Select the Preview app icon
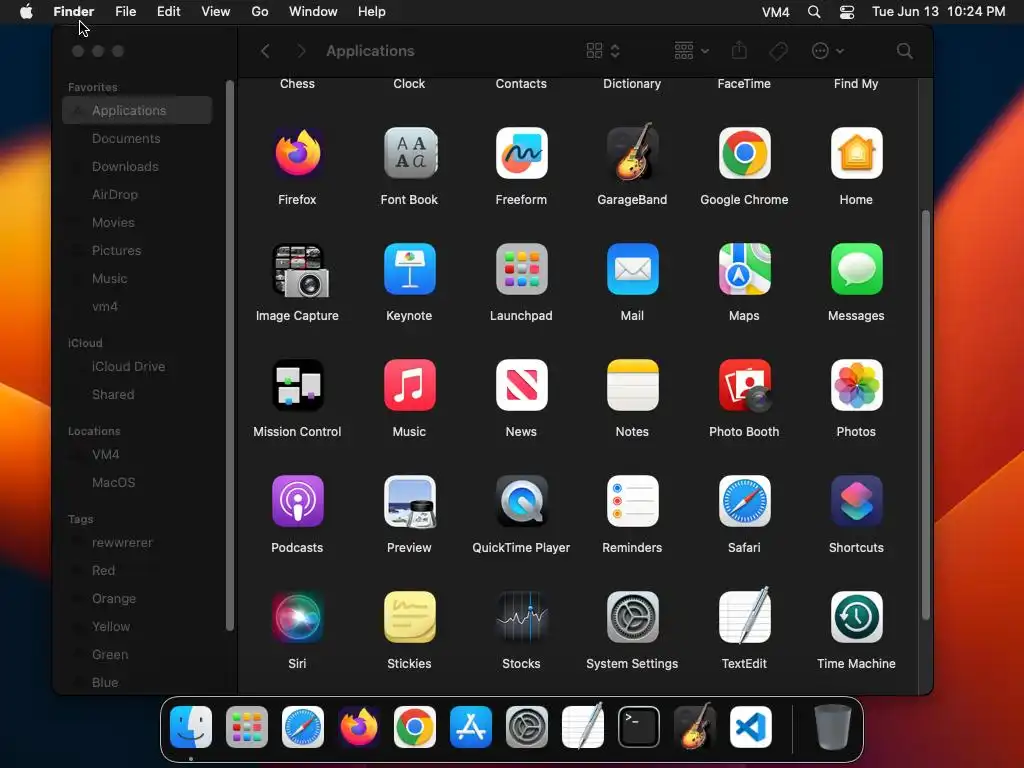This screenshot has height=768, width=1024. click(409, 502)
